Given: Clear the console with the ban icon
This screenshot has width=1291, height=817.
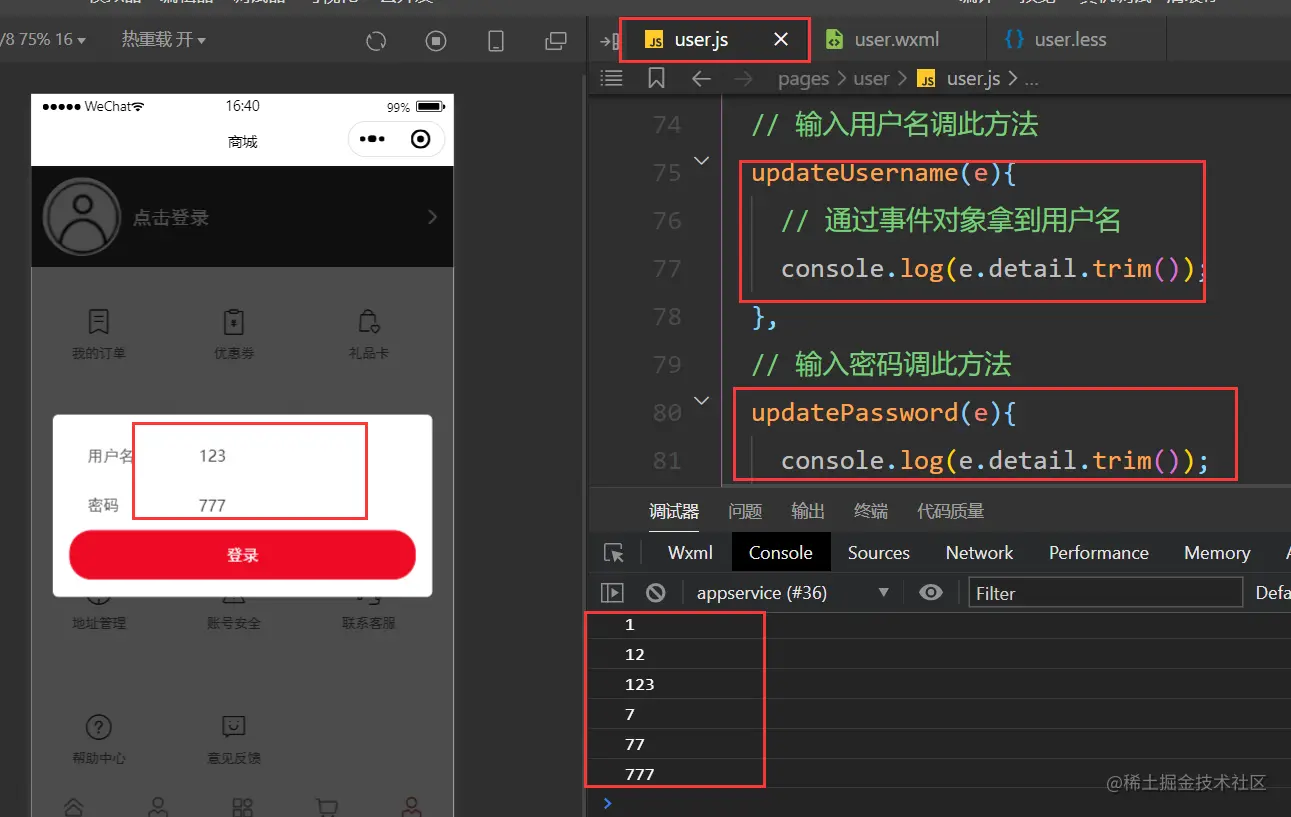Looking at the screenshot, I should pos(656,593).
